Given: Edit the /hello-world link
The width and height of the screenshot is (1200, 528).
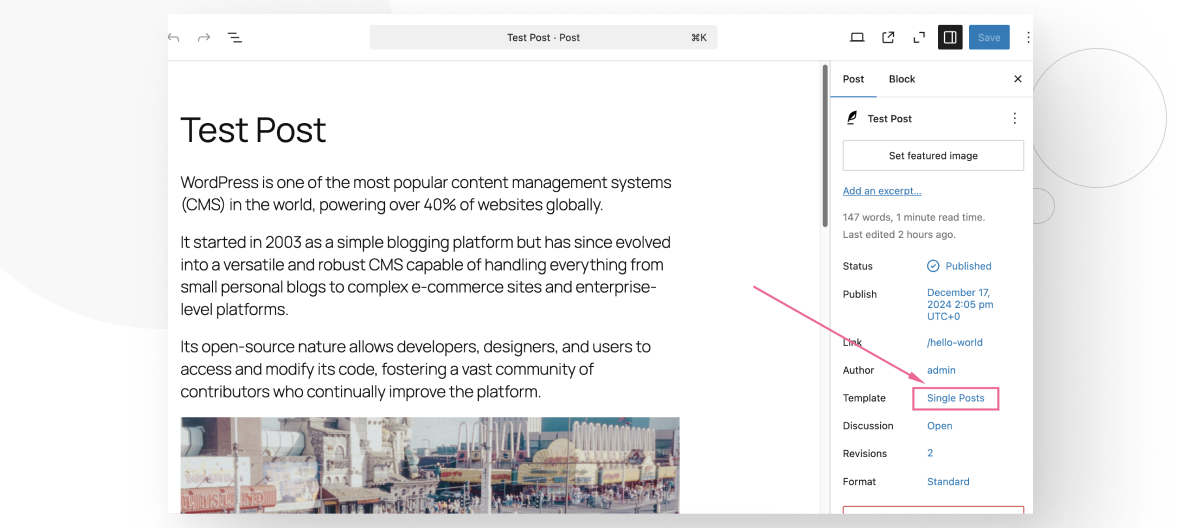Looking at the screenshot, I should click(955, 342).
